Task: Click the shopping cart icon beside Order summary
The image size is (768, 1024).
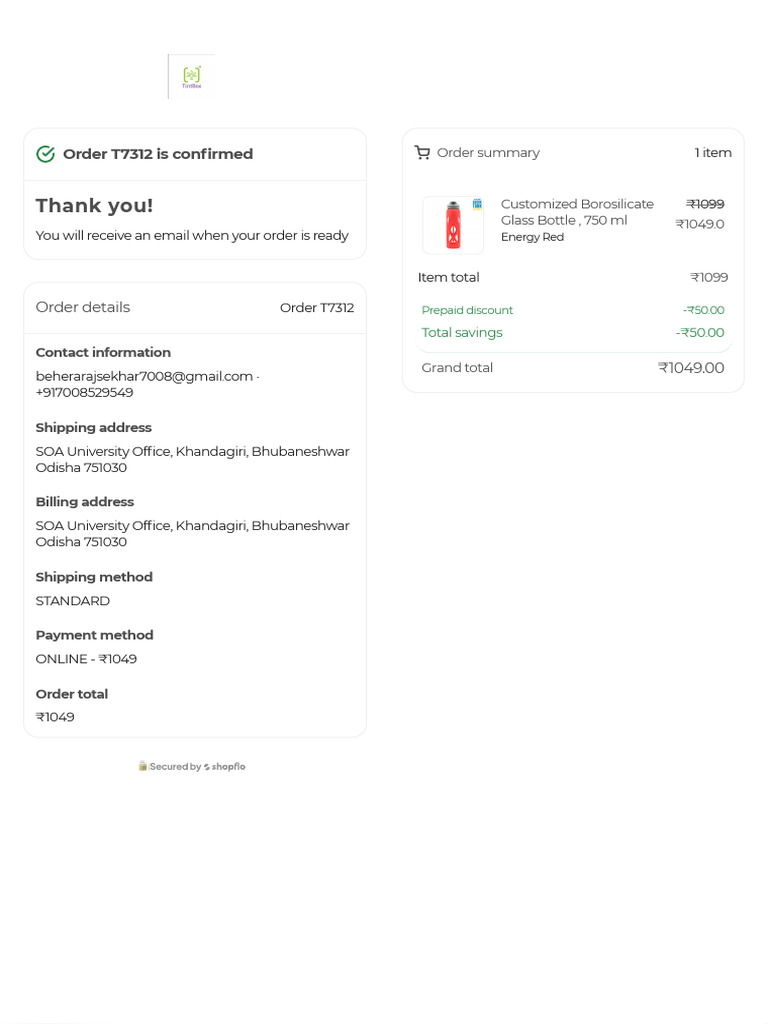Action: [x=422, y=153]
